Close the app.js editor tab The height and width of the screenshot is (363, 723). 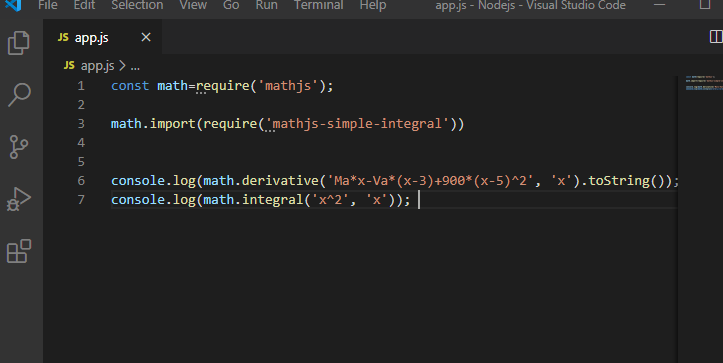pyautogui.click(x=146, y=37)
